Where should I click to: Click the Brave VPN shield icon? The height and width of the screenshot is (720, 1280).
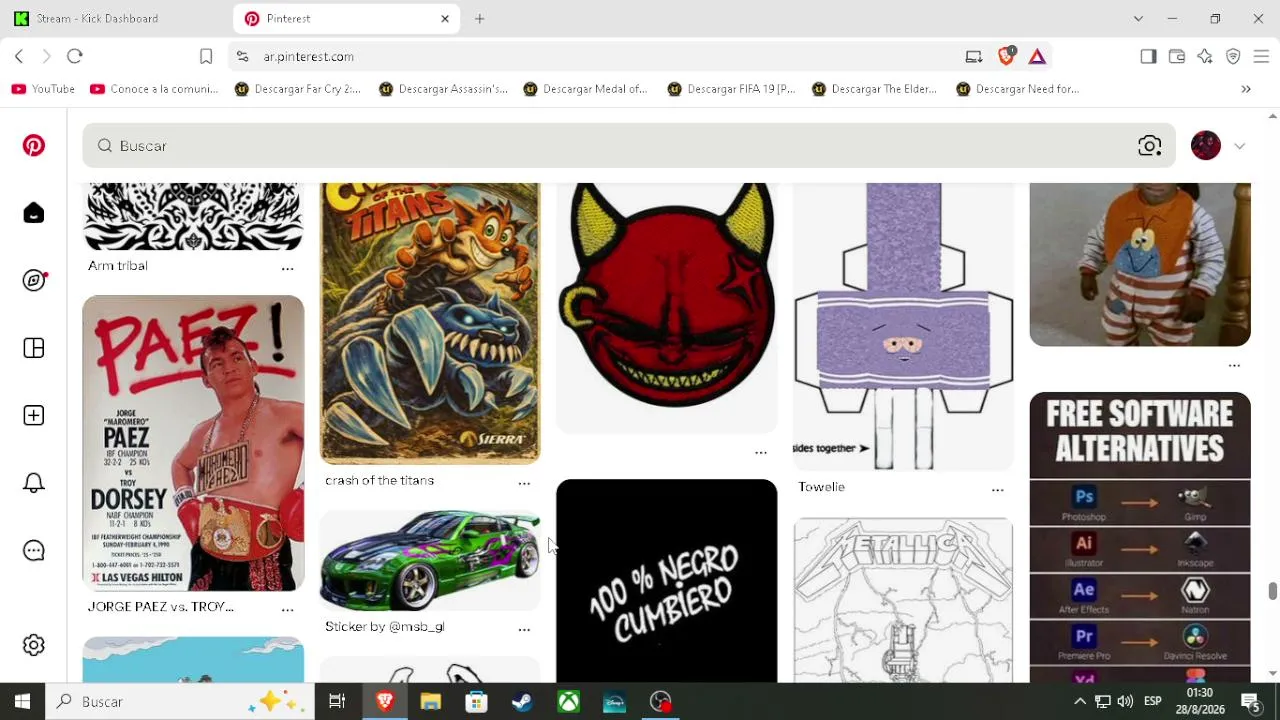pyautogui.click(x=1233, y=57)
